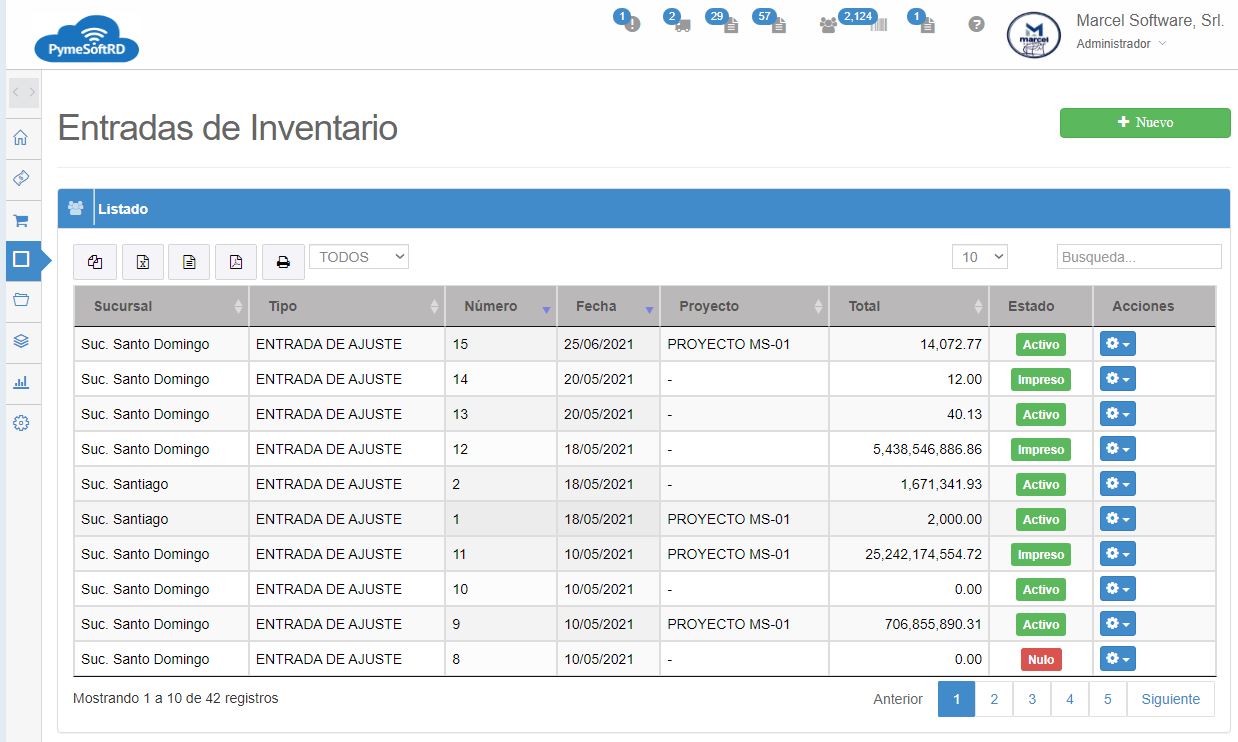Open the delivery truck notification icon
Viewport: 1238px width, 742px height.
[x=680, y=24]
